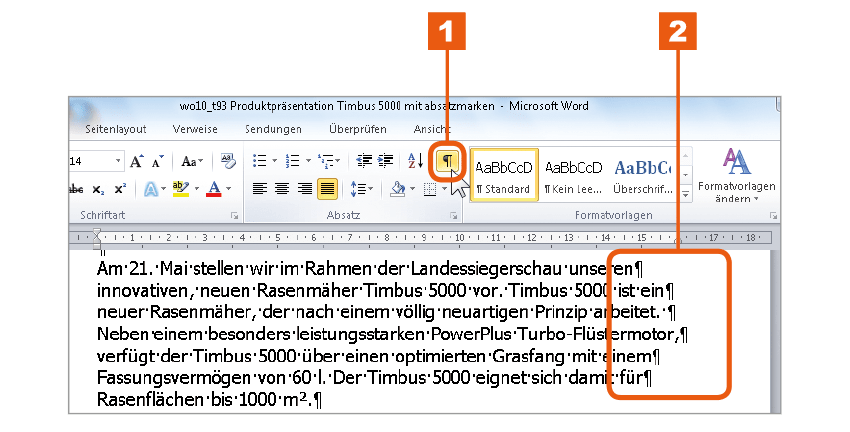Click the Decrease Indent icon
The height and width of the screenshot is (432, 850).
click(364, 161)
